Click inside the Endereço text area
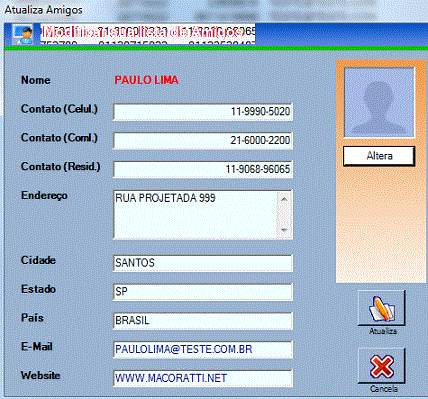 point(195,214)
